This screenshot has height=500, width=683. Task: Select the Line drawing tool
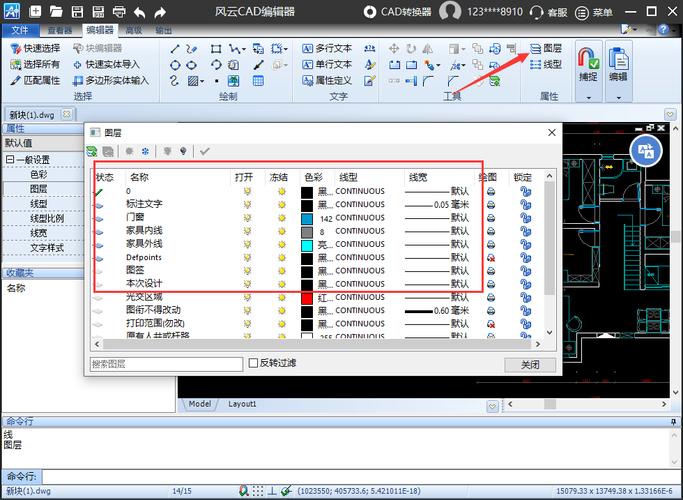[x=175, y=48]
